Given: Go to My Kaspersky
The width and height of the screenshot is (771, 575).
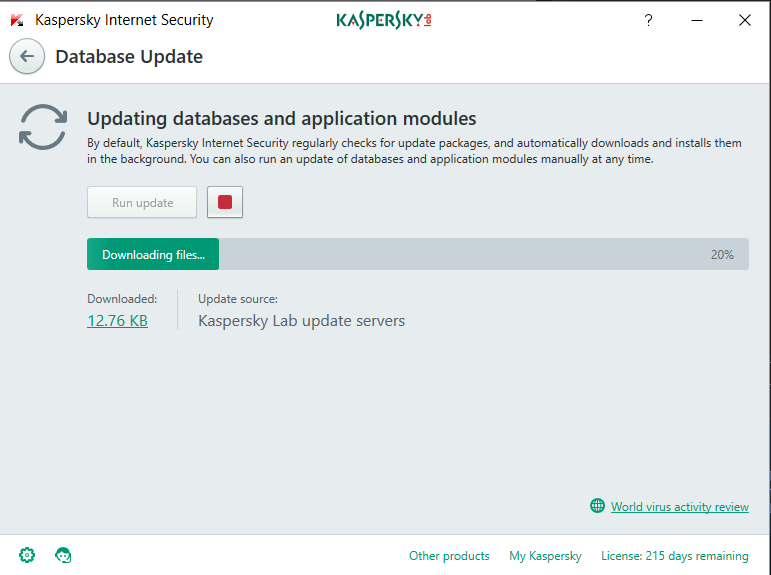Looking at the screenshot, I should (545, 556).
